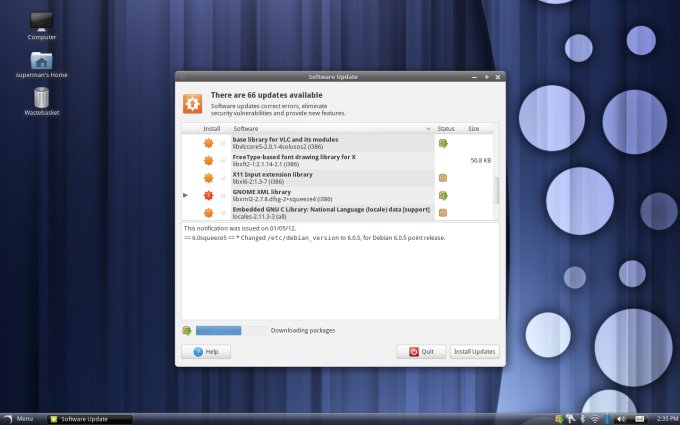Click the update notifier tray icon
The width and height of the screenshot is (680, 425).
[559, 419]
